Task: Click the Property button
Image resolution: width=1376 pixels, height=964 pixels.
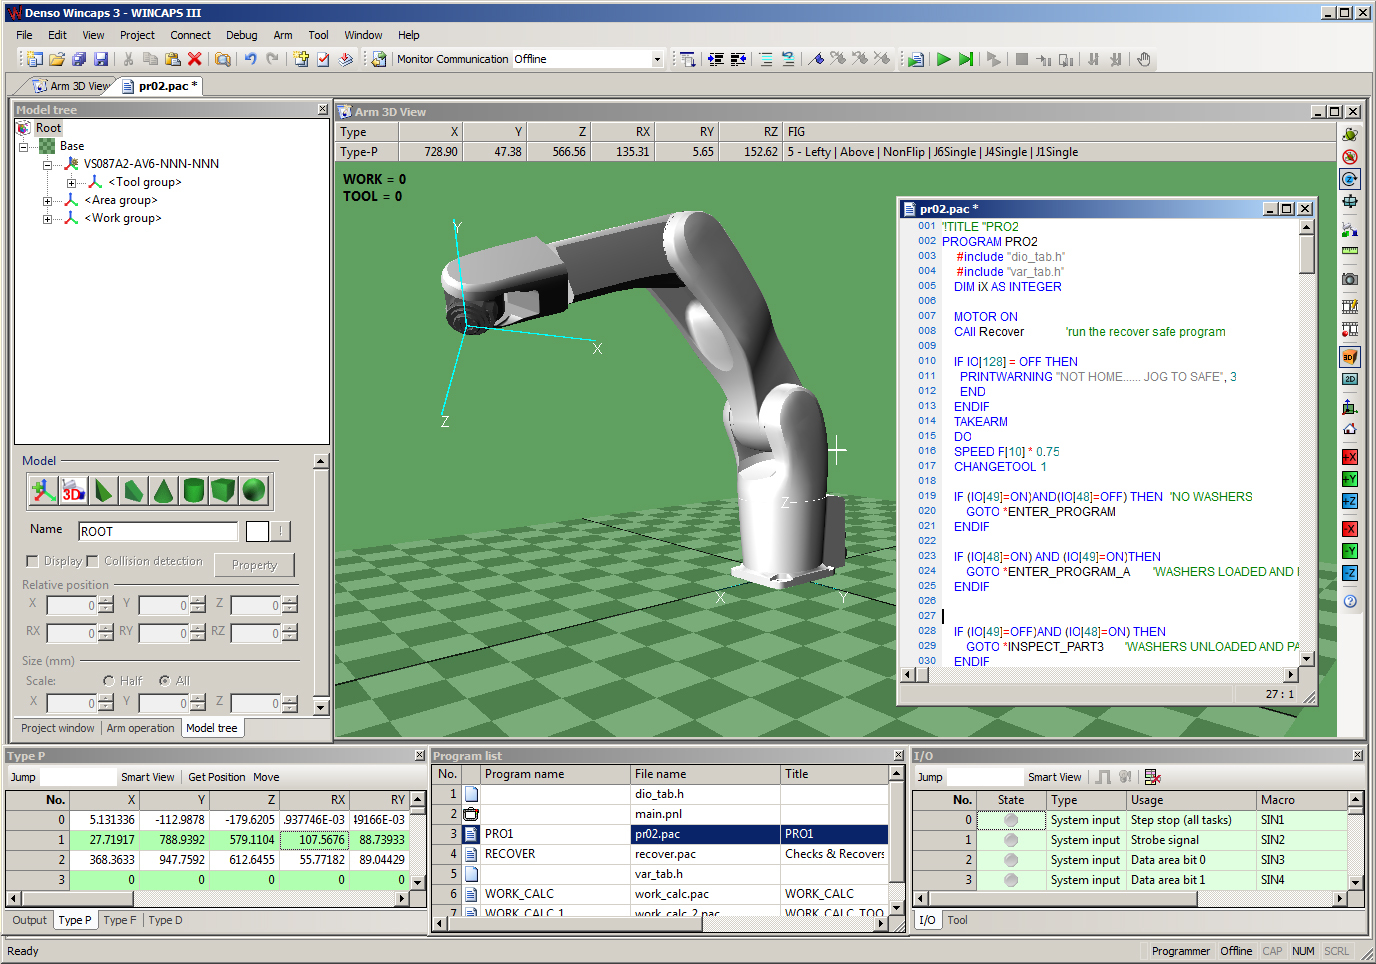Action: 254,565
